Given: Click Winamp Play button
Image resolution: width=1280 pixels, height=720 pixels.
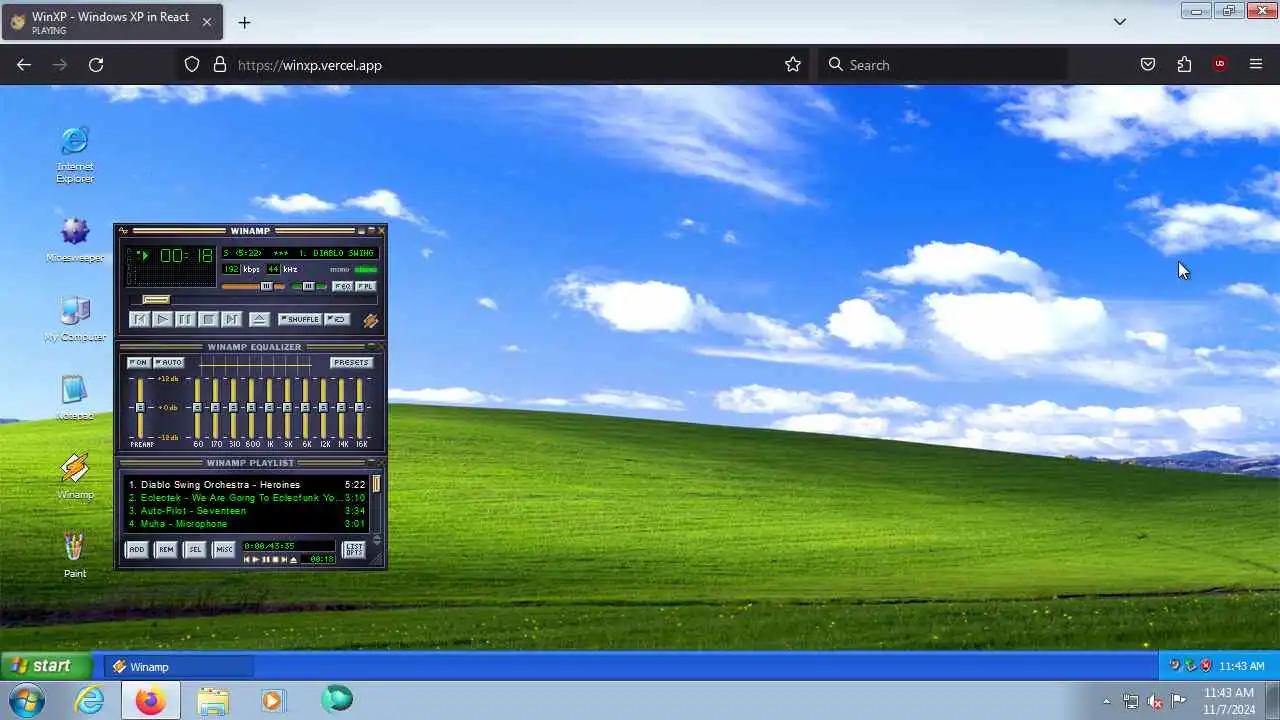Looking at the screenshot, I should tap(163, 319).
